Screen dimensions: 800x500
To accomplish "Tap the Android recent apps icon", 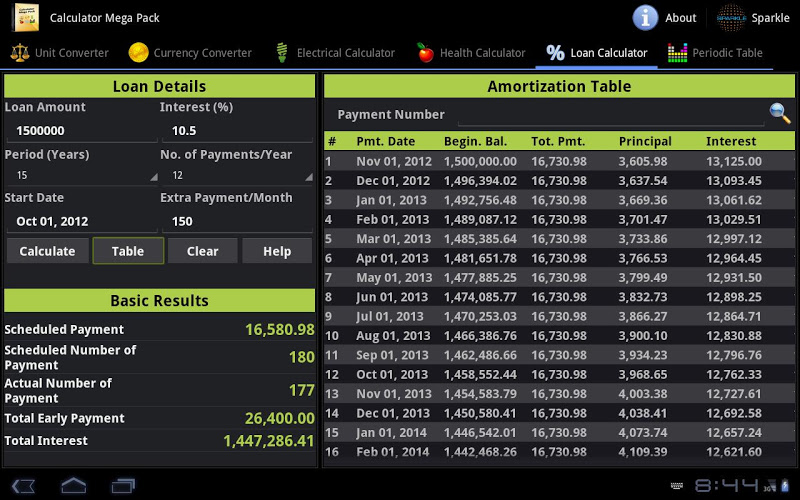I will 123,485.
